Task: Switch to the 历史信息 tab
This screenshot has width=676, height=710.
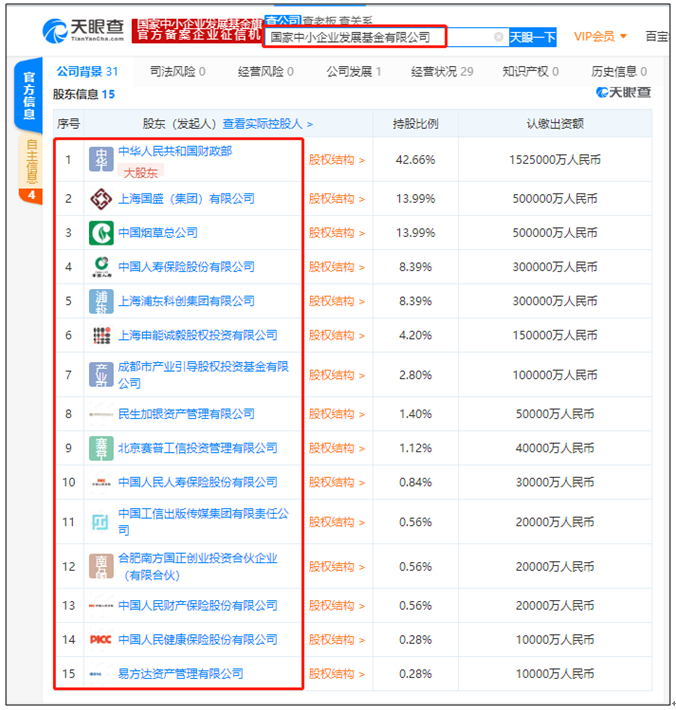Action: tap(618, 72)
